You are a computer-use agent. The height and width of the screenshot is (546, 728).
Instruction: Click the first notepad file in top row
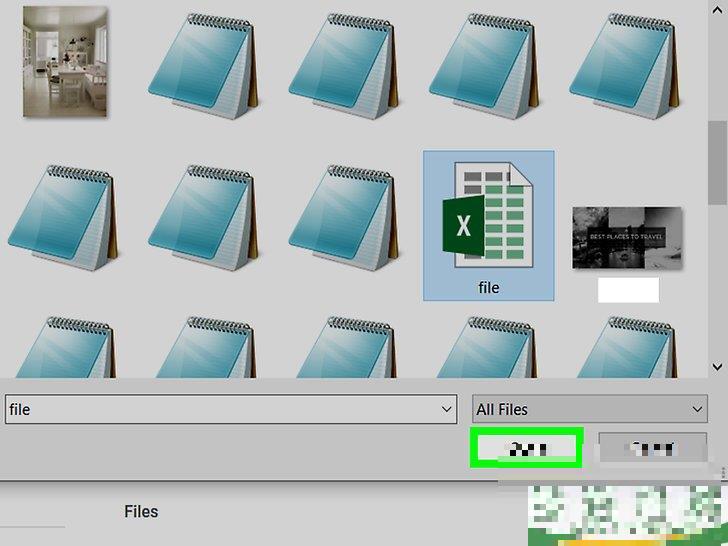pos(204,65)
